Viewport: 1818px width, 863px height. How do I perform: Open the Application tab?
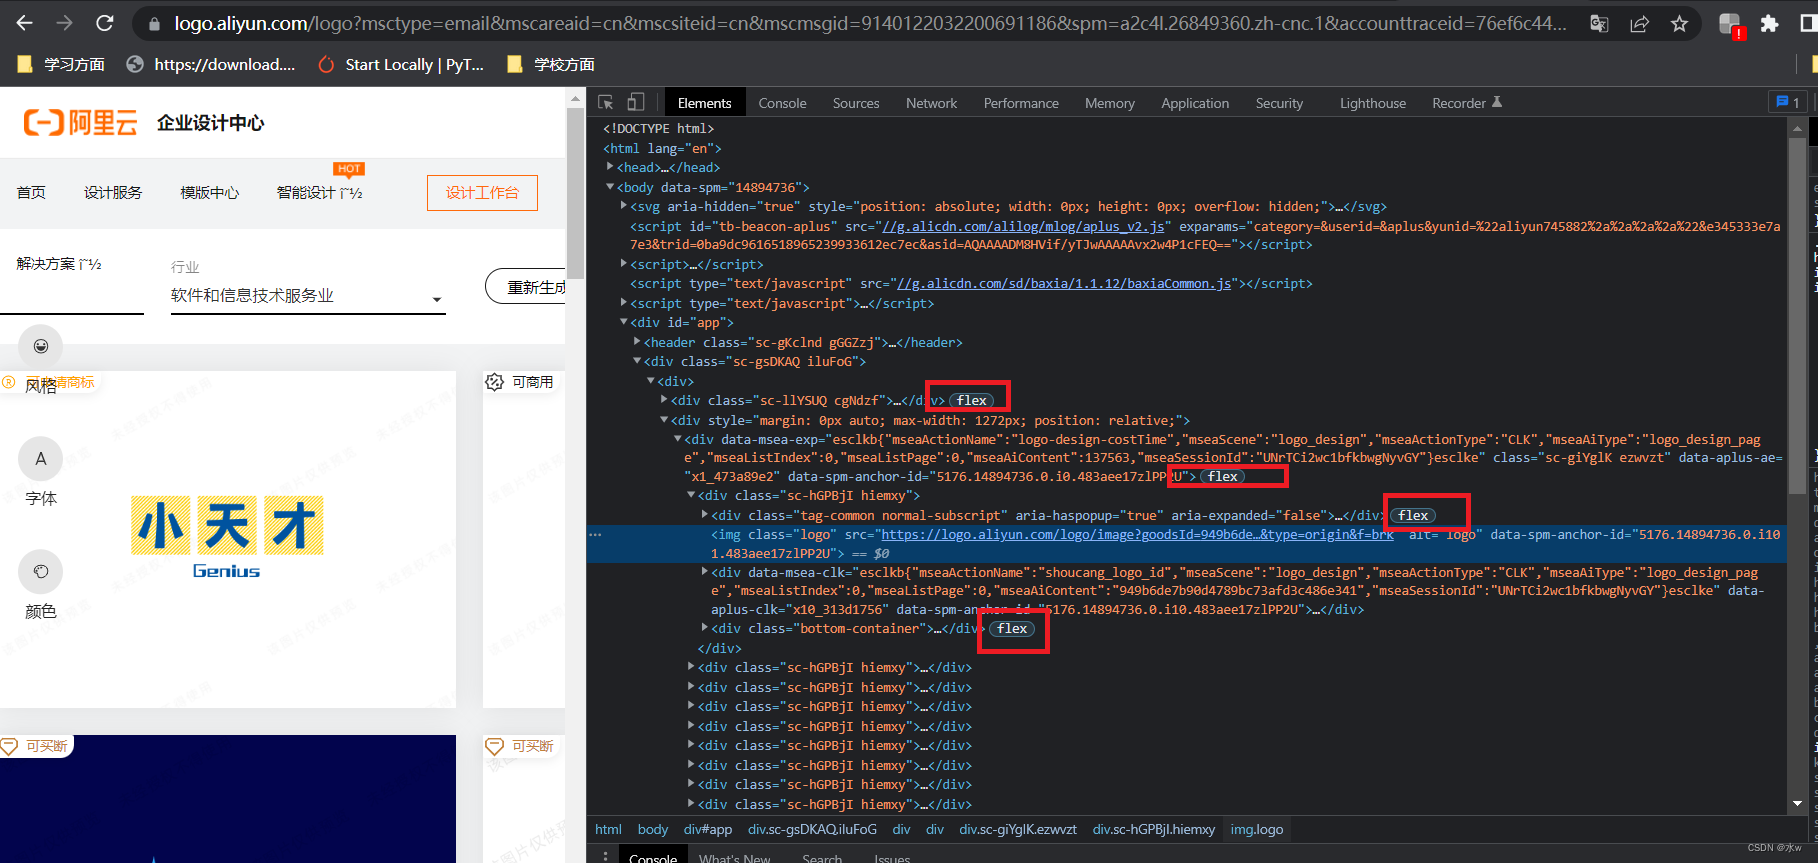1195,103
